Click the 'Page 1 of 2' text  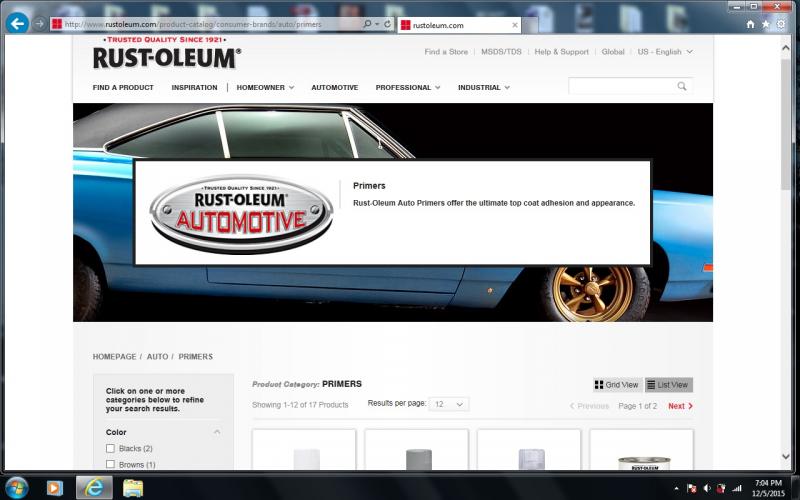click(x=637, y=406)
